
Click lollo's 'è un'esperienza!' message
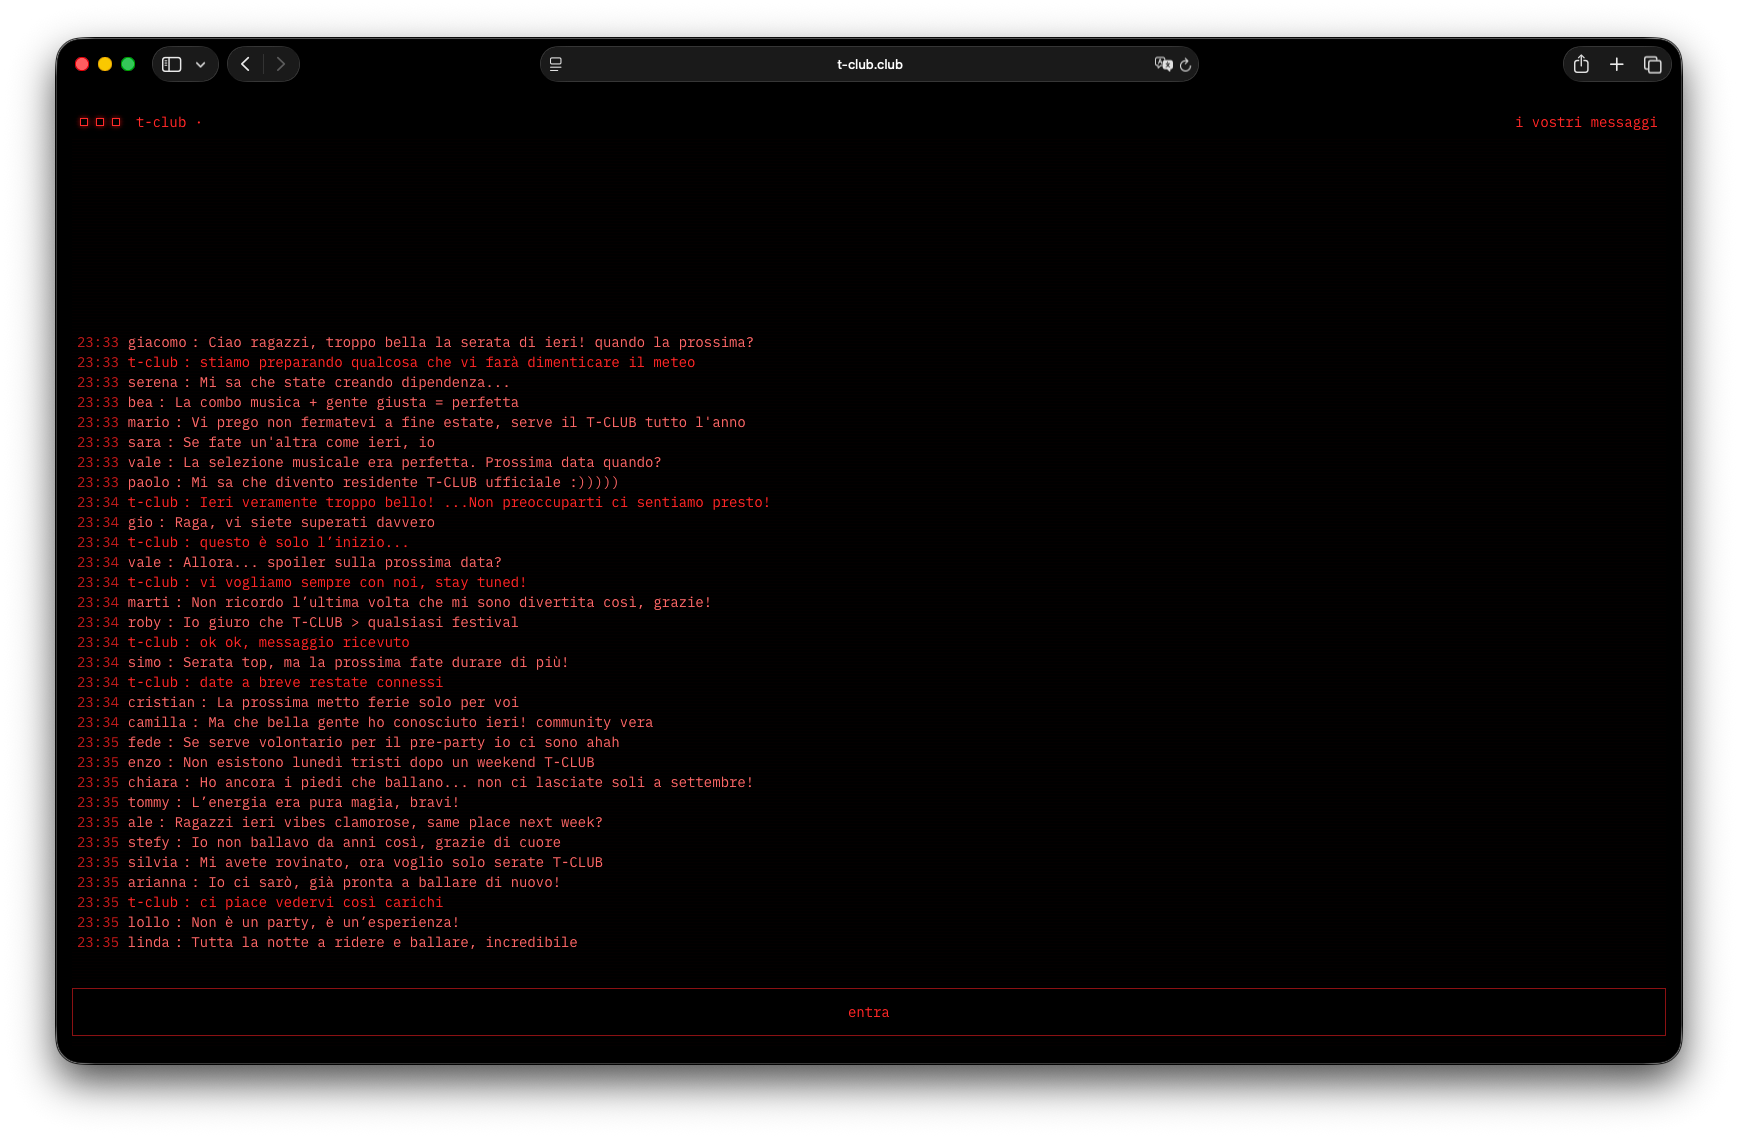click(x=268, y=923)
